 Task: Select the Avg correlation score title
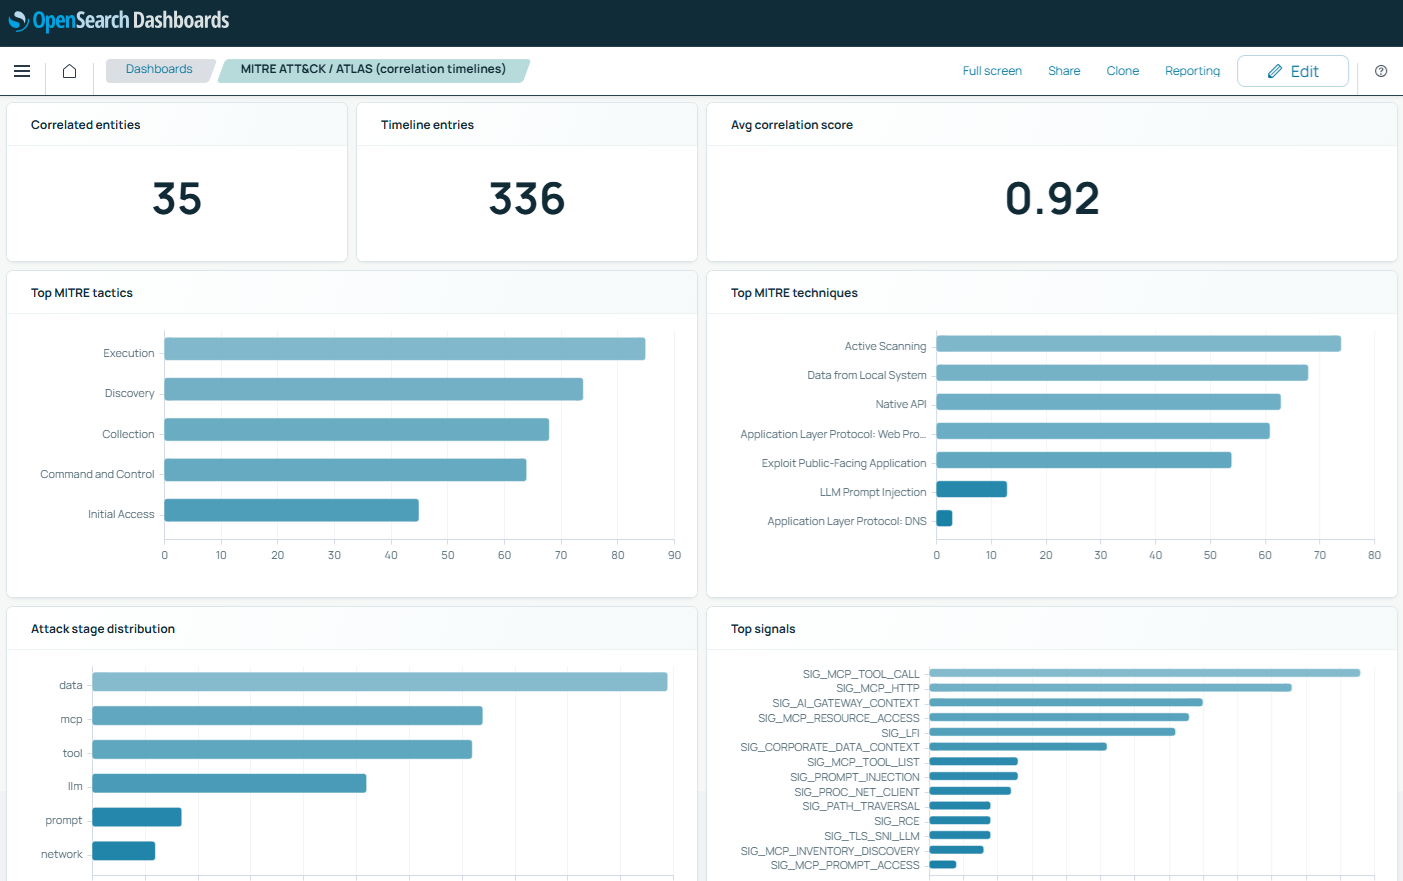(x=792, y=125)
